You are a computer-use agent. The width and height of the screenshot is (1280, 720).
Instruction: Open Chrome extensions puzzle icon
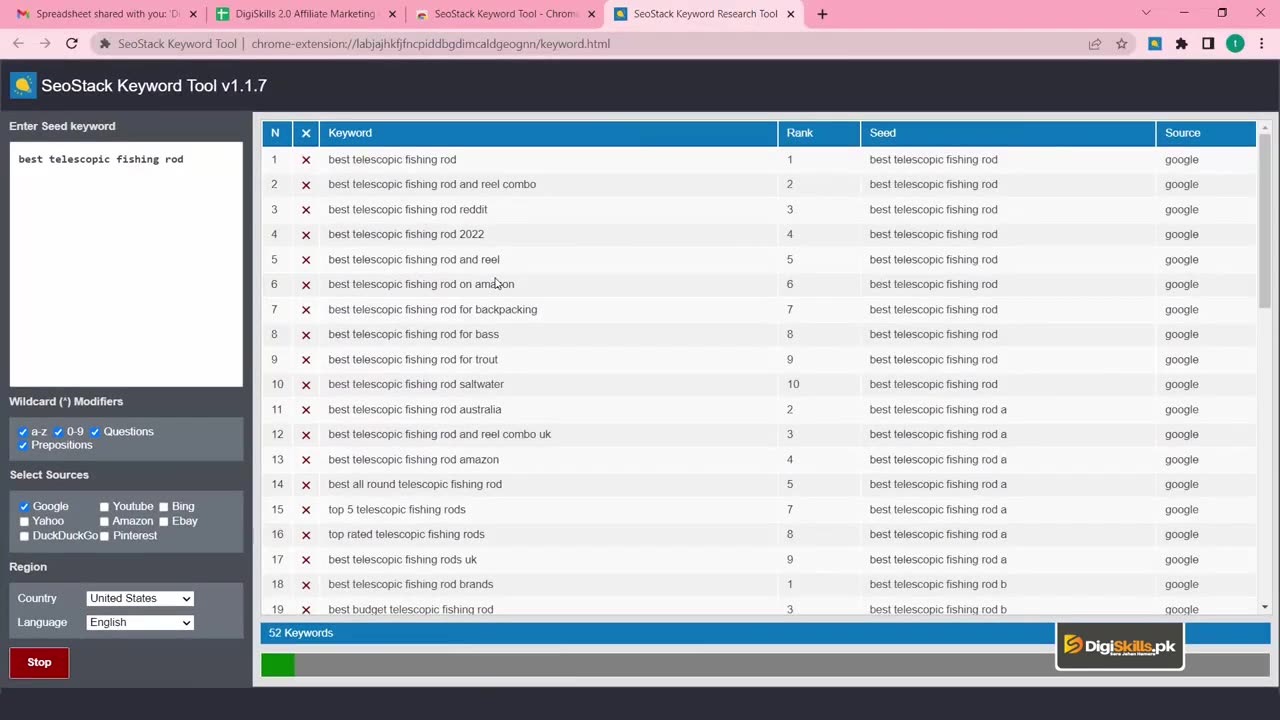(x=1182, y=44)
